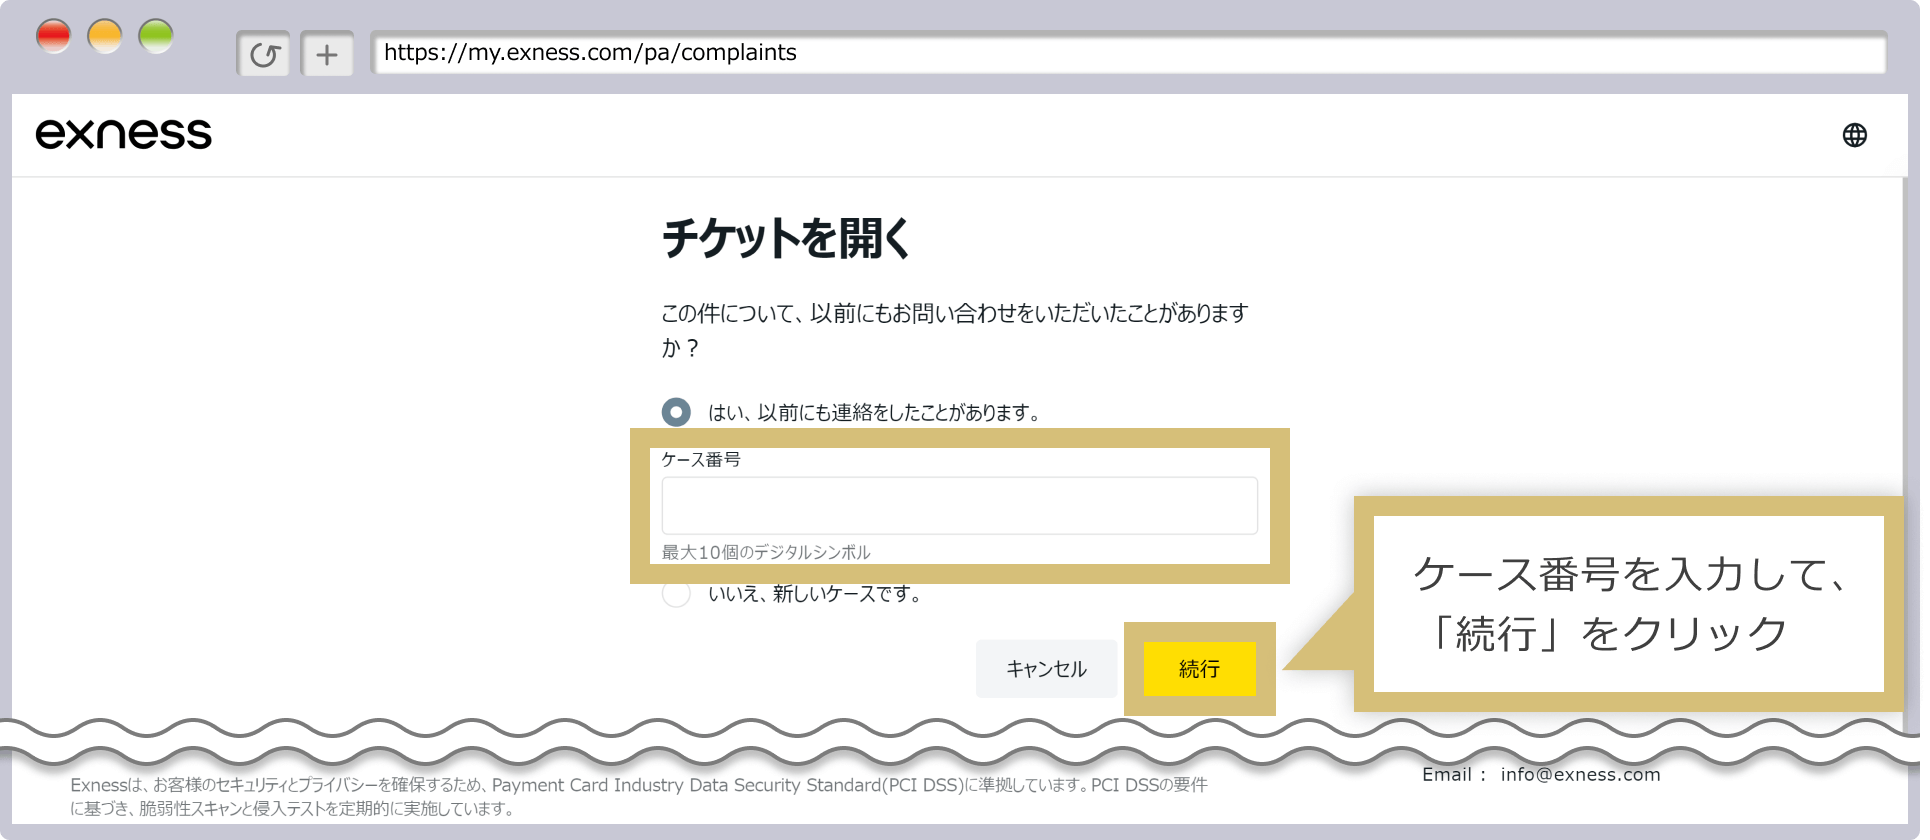The height and width of the screenshot is (840, 1930).
Task: Select 'はい、以前にも連絡をしたことがあります' radio button
Action: tap(676, 412)
